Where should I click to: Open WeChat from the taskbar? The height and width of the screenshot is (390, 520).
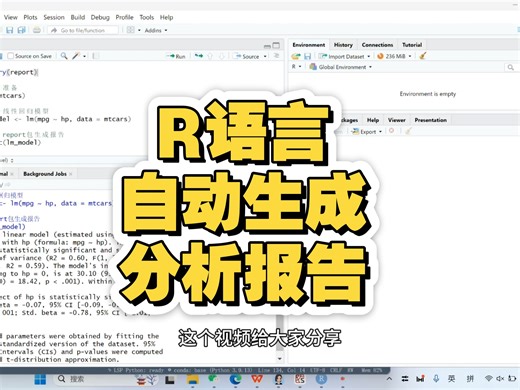point(212,379)
